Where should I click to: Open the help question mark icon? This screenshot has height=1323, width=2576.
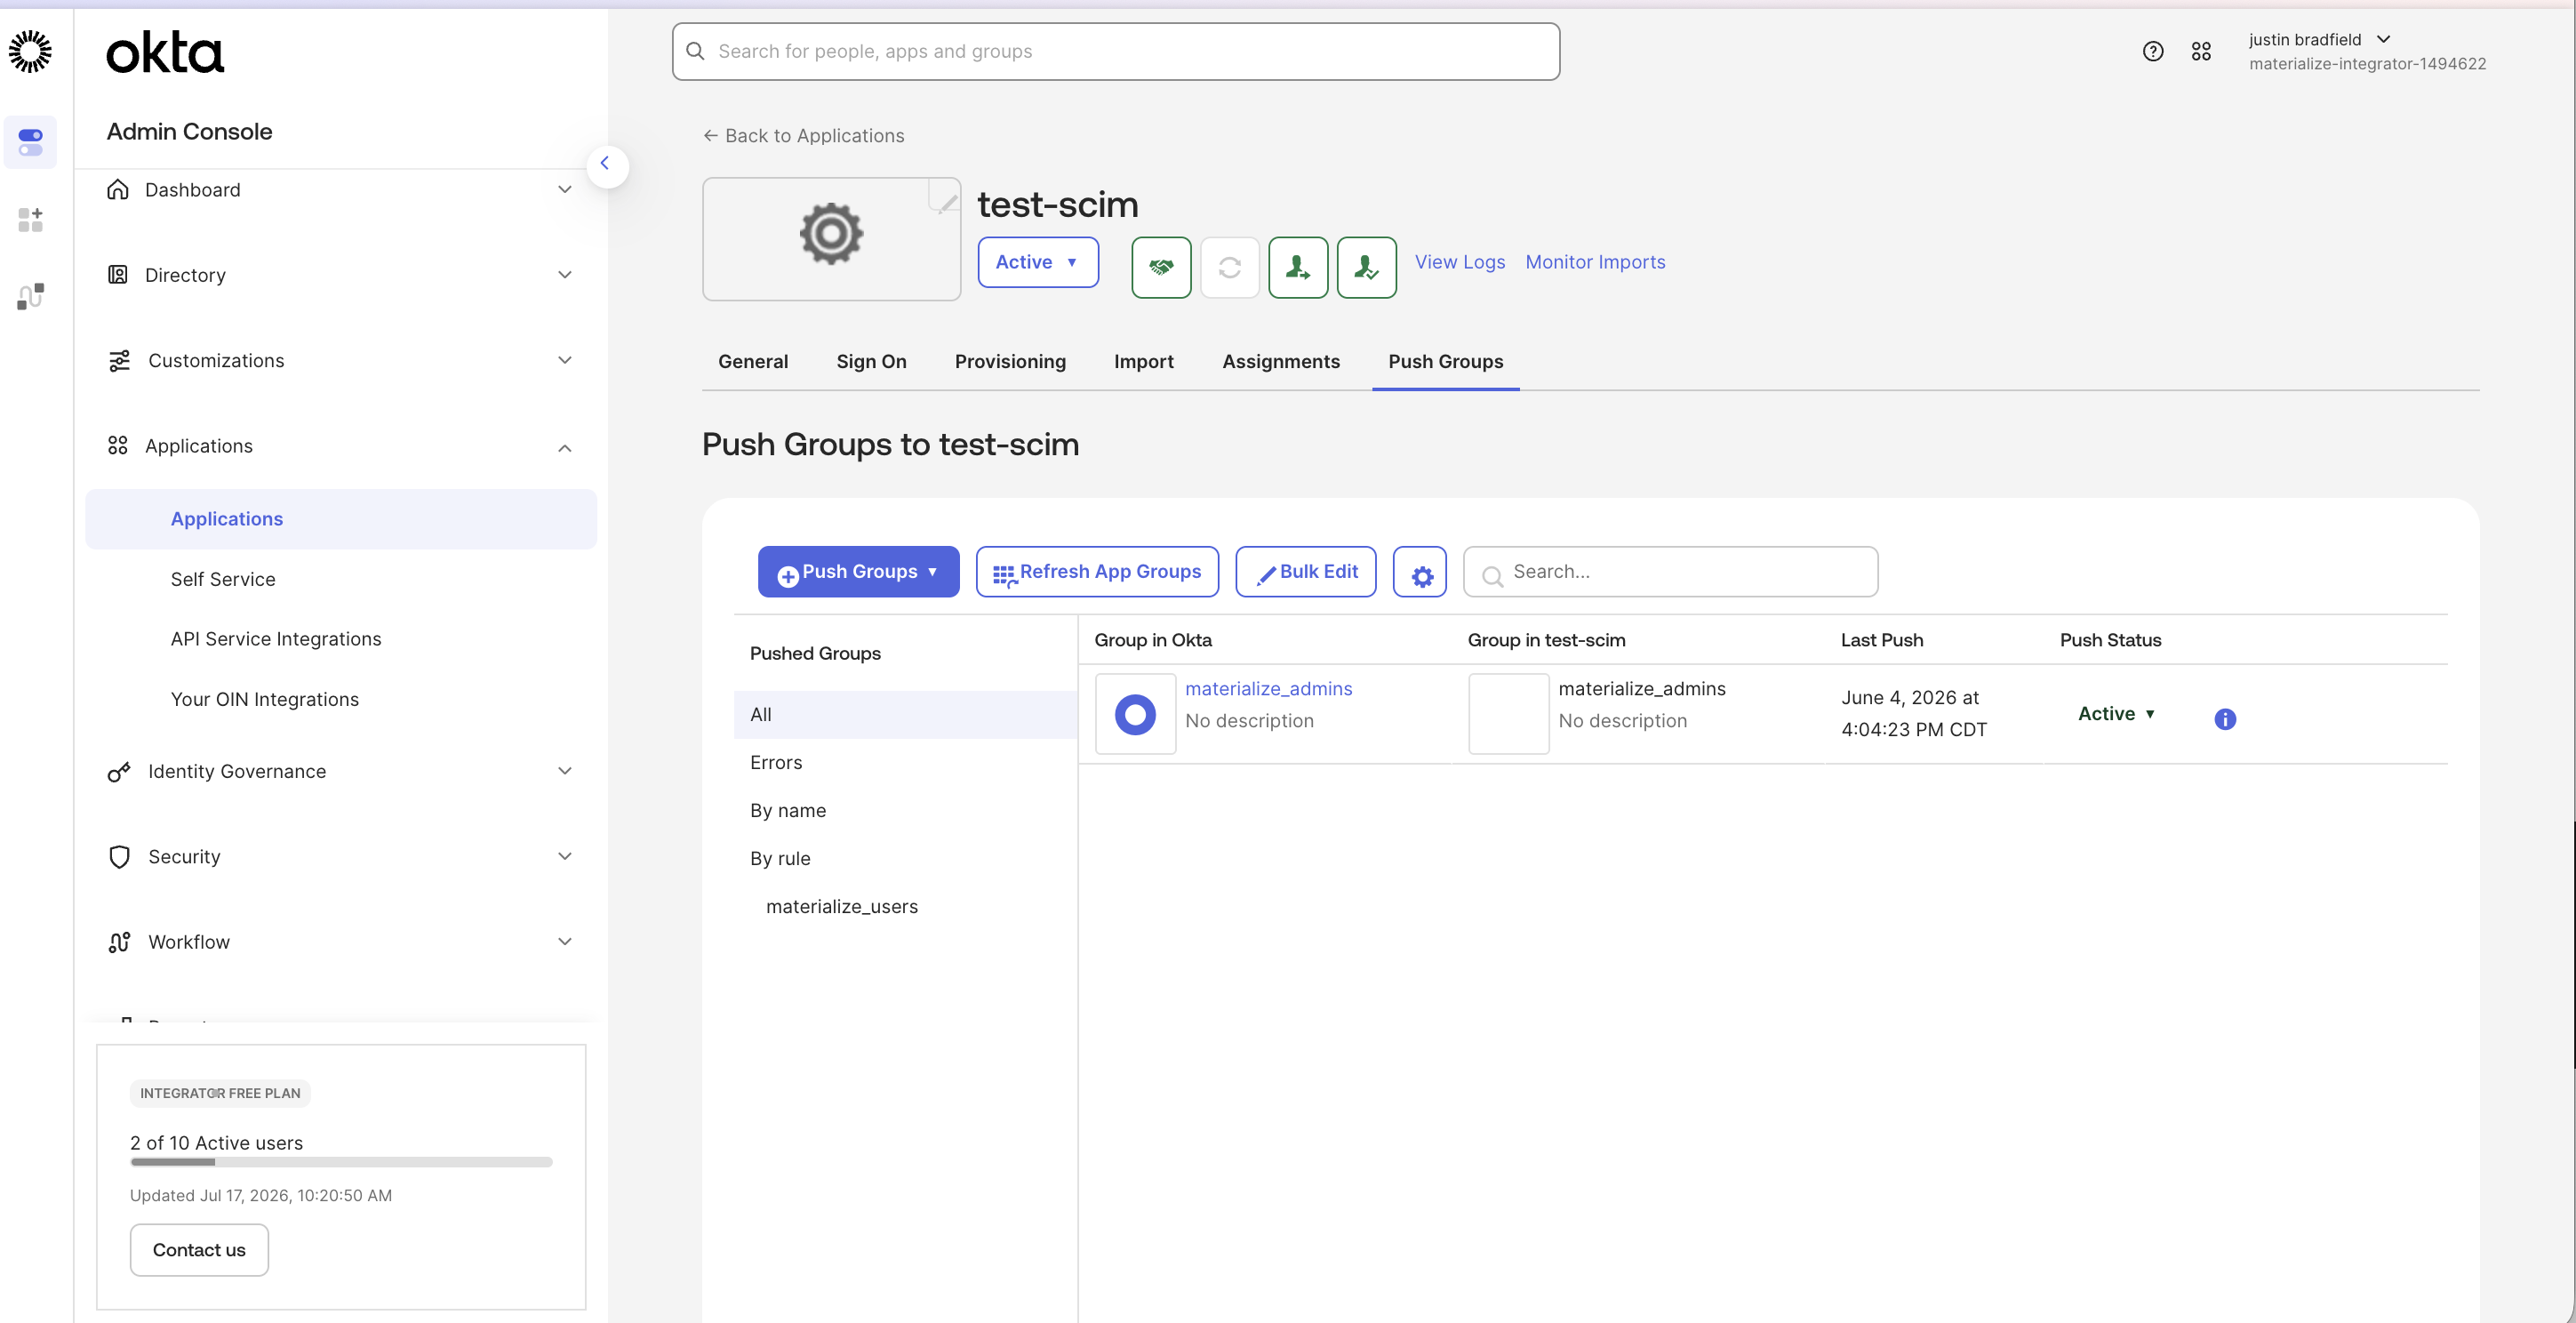(x=2152, y=51)
